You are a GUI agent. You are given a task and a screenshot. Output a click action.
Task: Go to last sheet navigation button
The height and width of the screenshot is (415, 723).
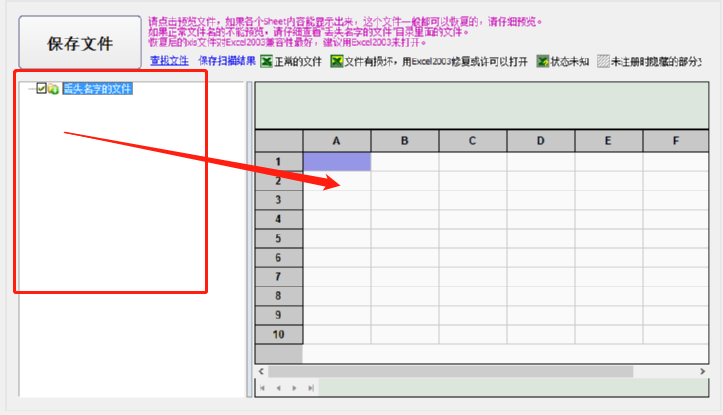click(311, 388)
